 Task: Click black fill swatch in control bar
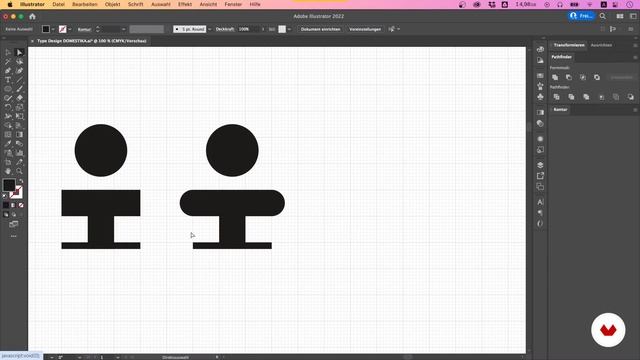click(46, 29)
